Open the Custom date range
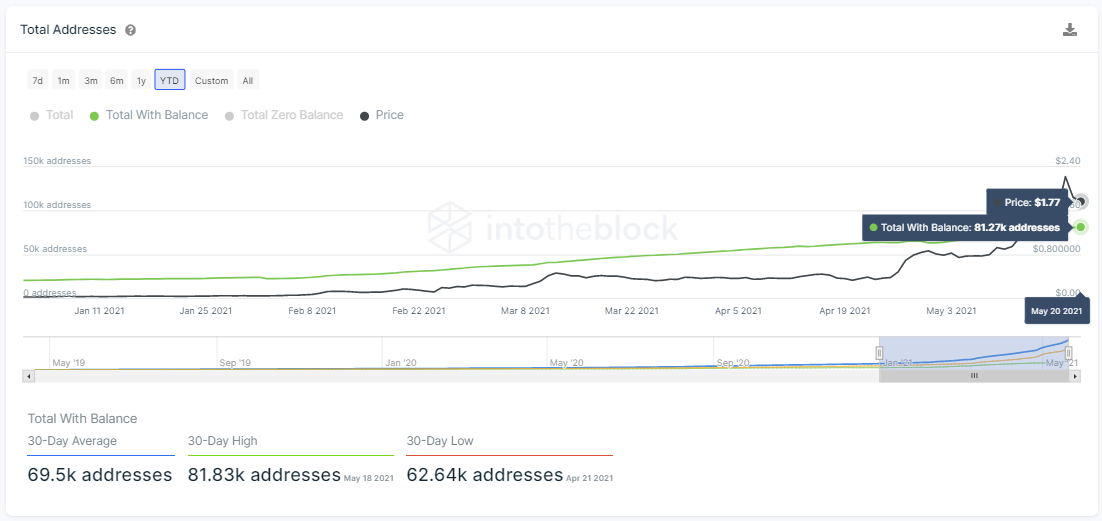The image size is (1102, 521). click(212, 80)
